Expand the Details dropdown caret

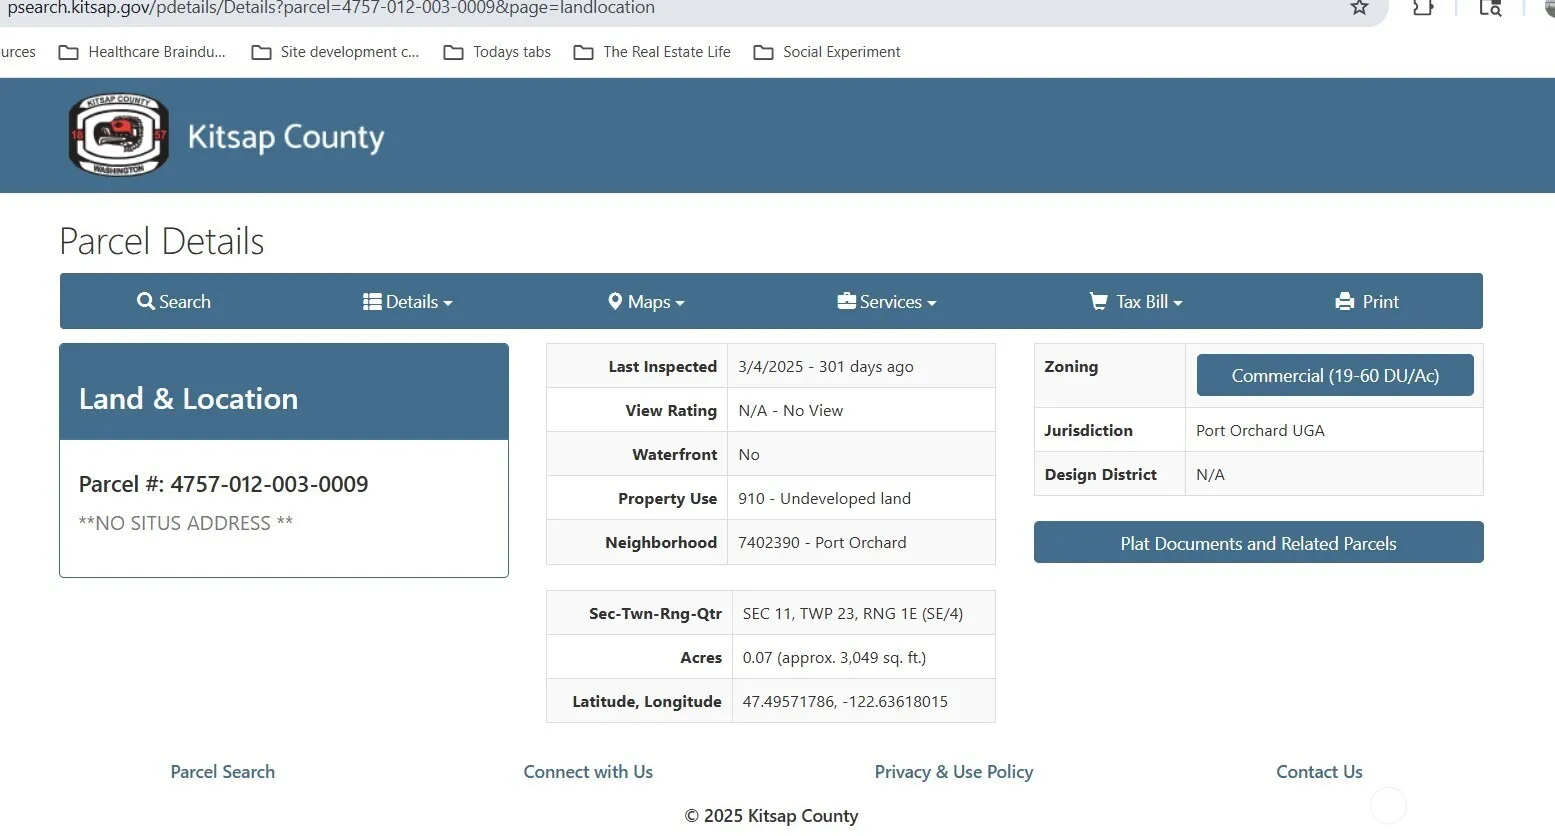[448, 303]
